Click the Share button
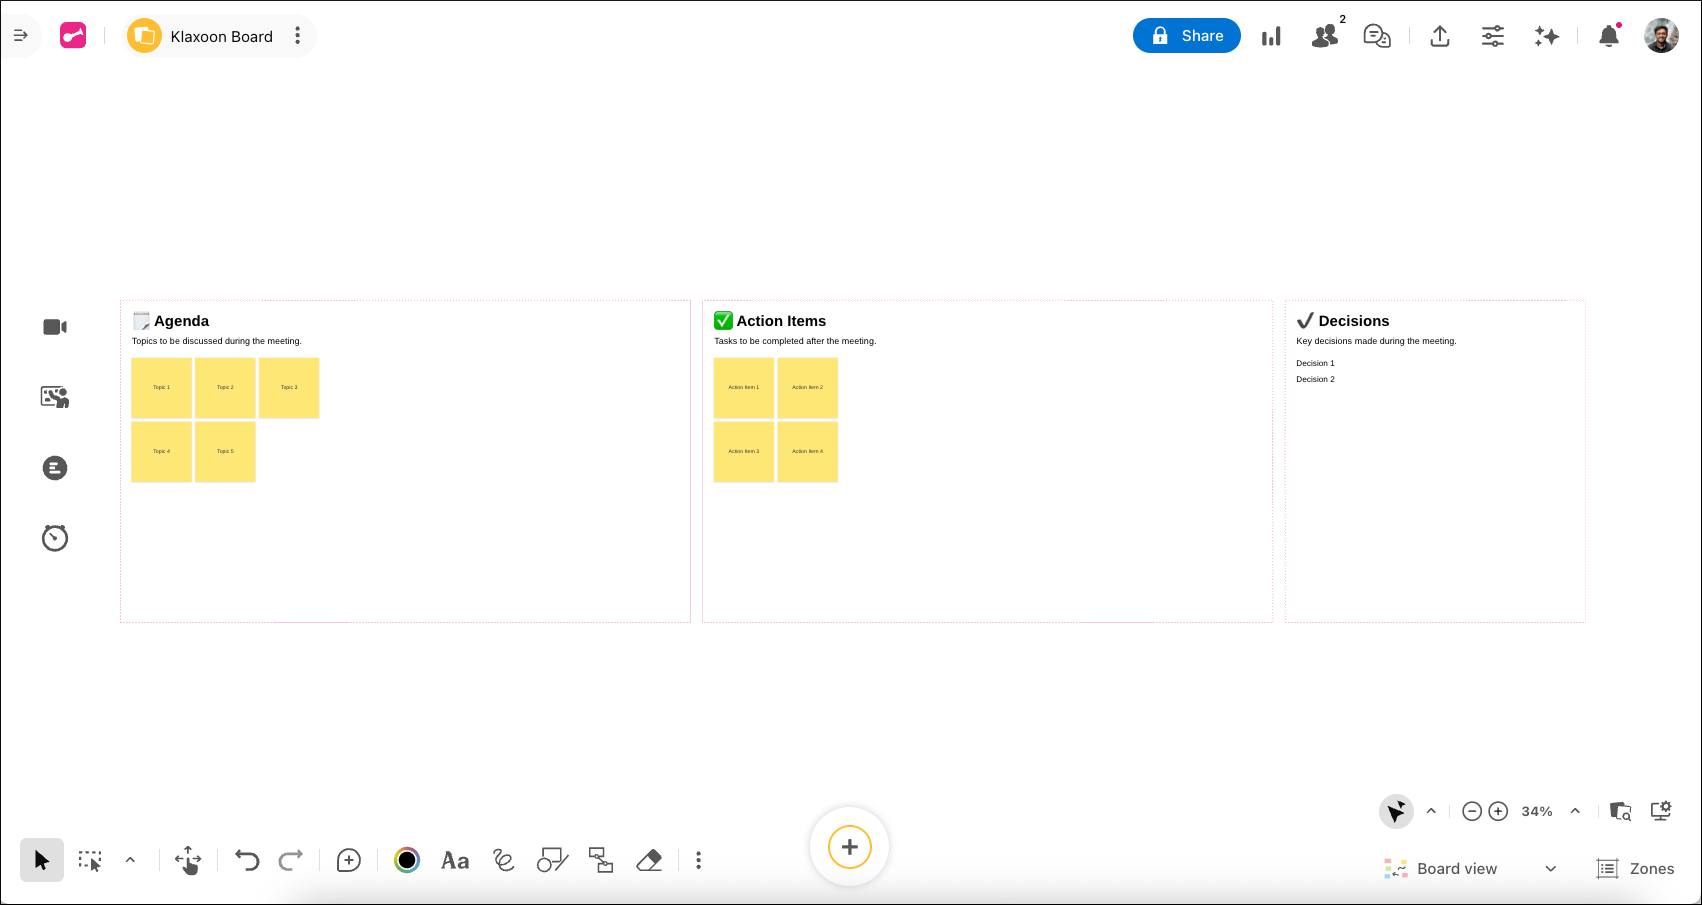Screen dimensions: 1702x905 [1186, 35]
